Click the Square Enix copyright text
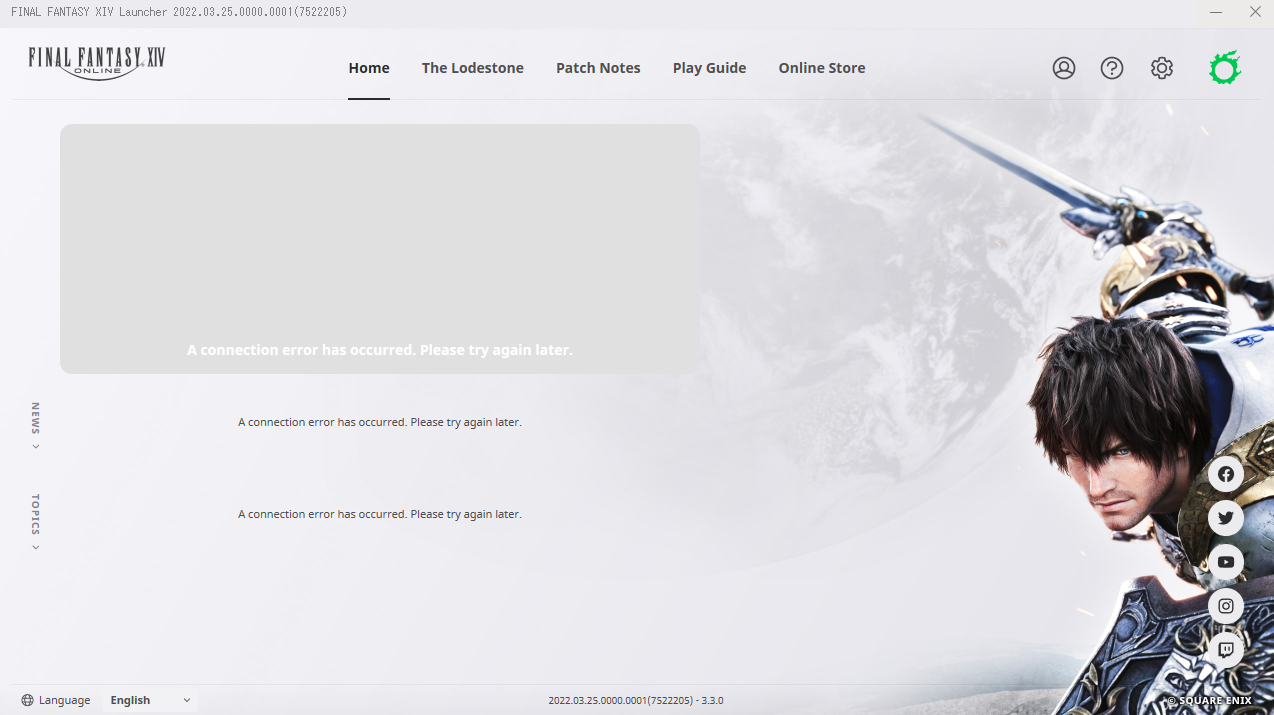 [1210, 701]
